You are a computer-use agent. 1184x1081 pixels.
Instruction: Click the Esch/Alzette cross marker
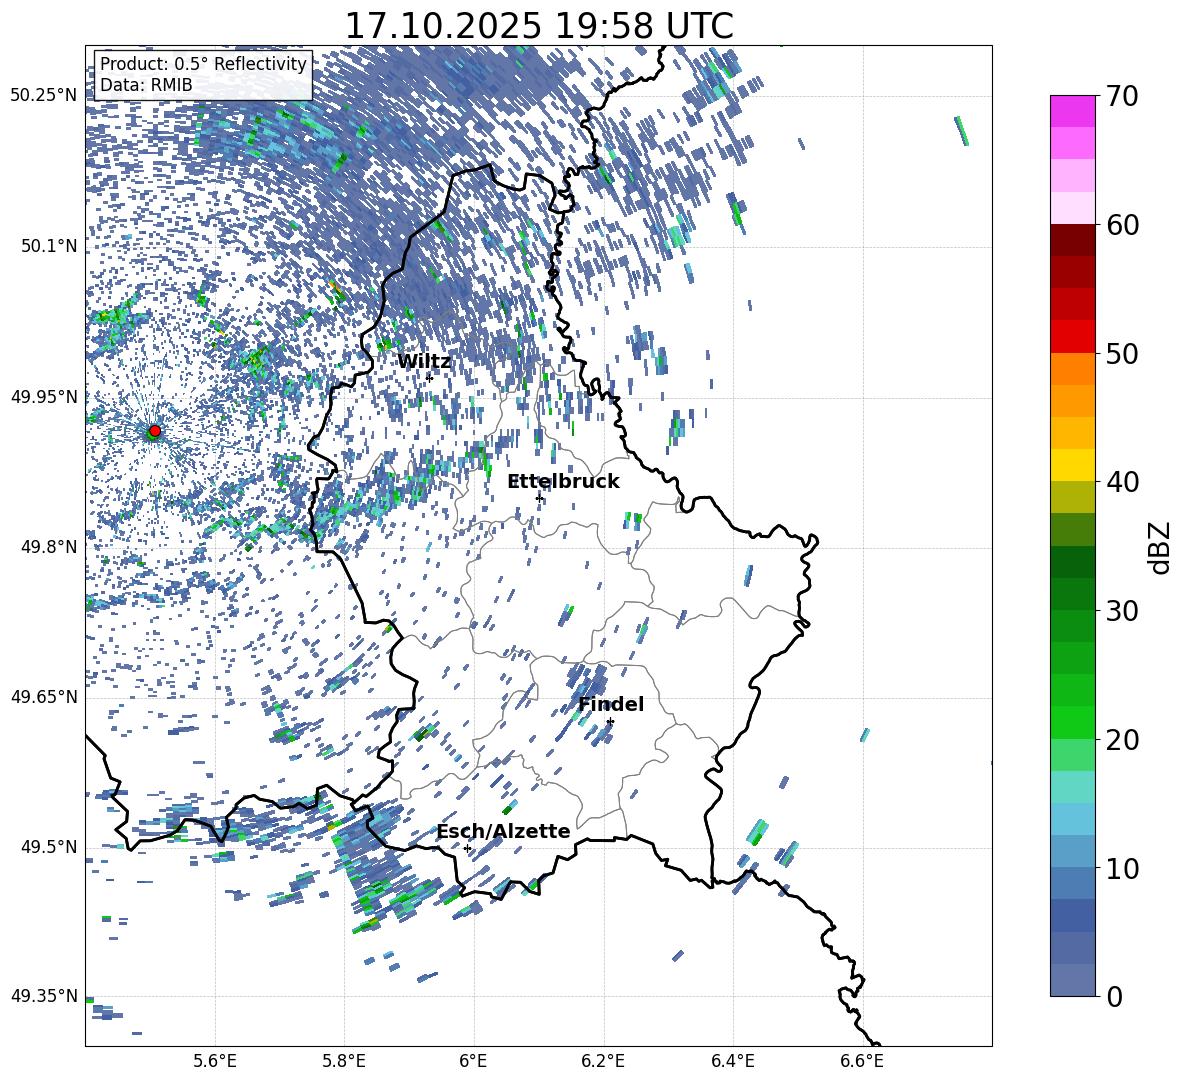coord(467,848)
